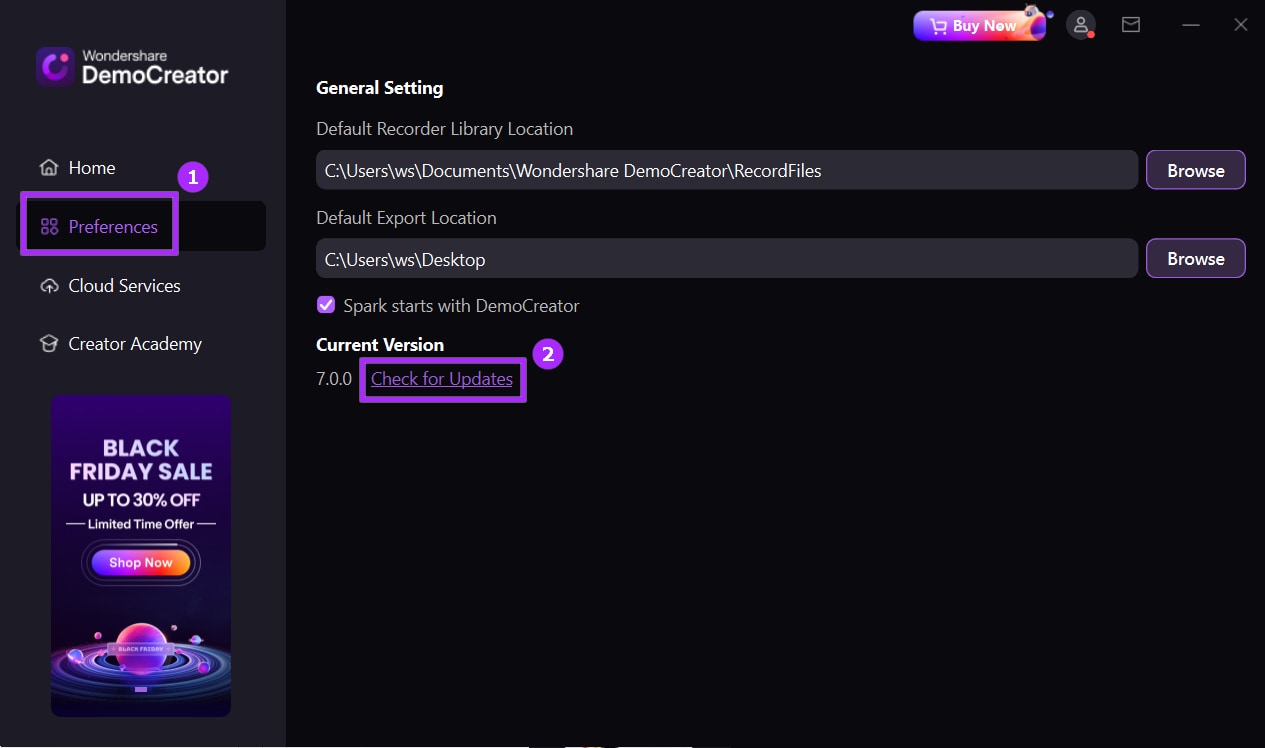This screenshot has width=1265, height=748.
Task: Click the DemoCreator logo icon
Action: click(x=56, y=67)
